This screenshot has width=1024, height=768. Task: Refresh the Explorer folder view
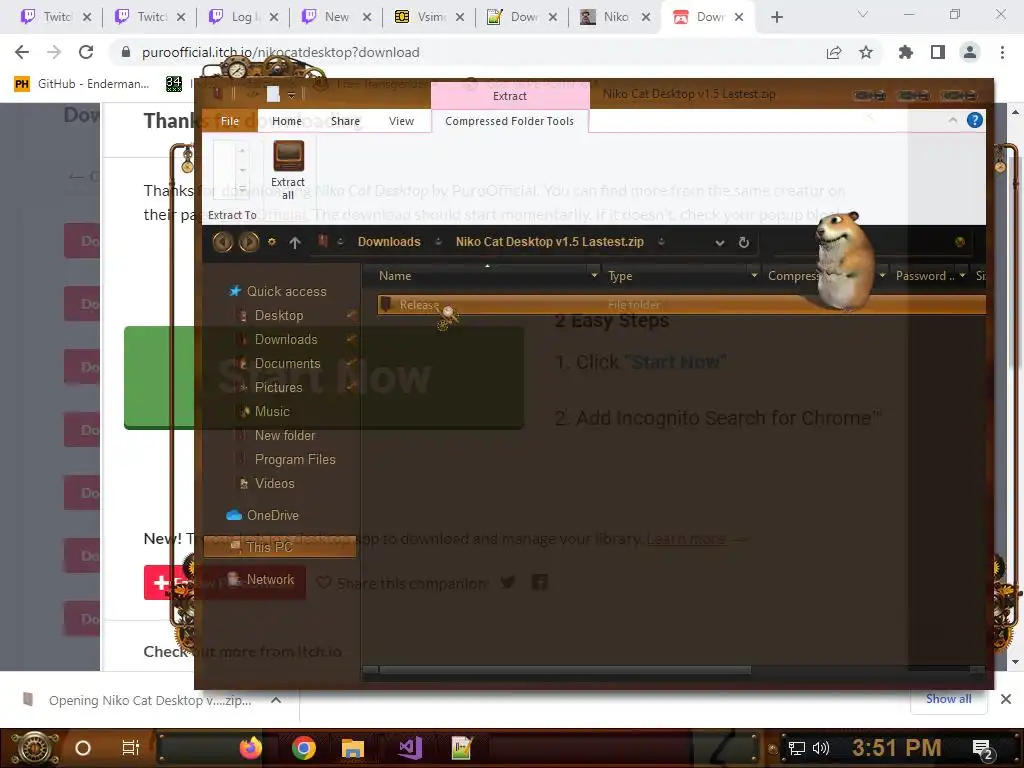[x=743, y=242]
